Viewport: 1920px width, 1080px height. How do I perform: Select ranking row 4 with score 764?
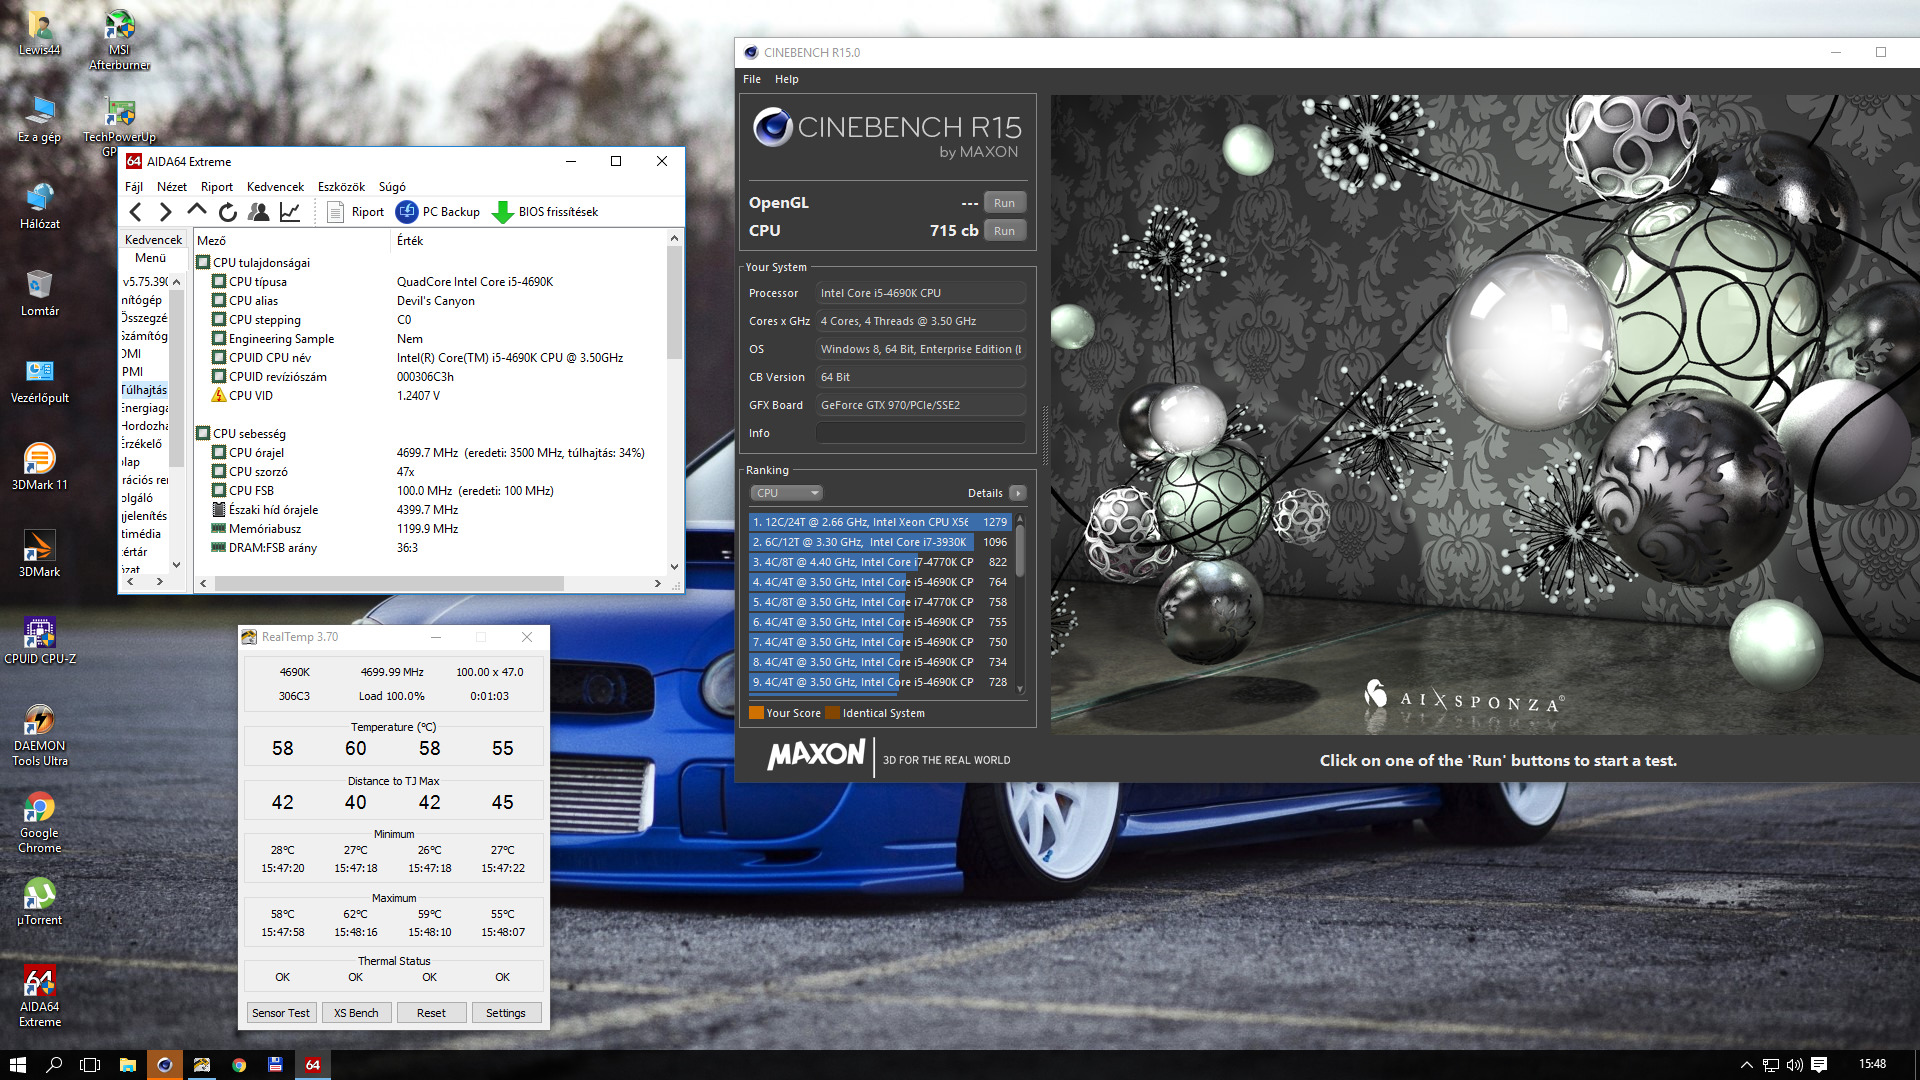coord(880,582)
